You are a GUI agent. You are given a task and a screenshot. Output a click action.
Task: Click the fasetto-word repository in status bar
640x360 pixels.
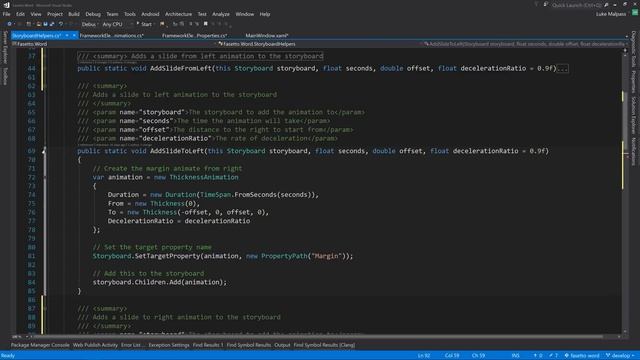pyautogui.click(x=582, y=356)
